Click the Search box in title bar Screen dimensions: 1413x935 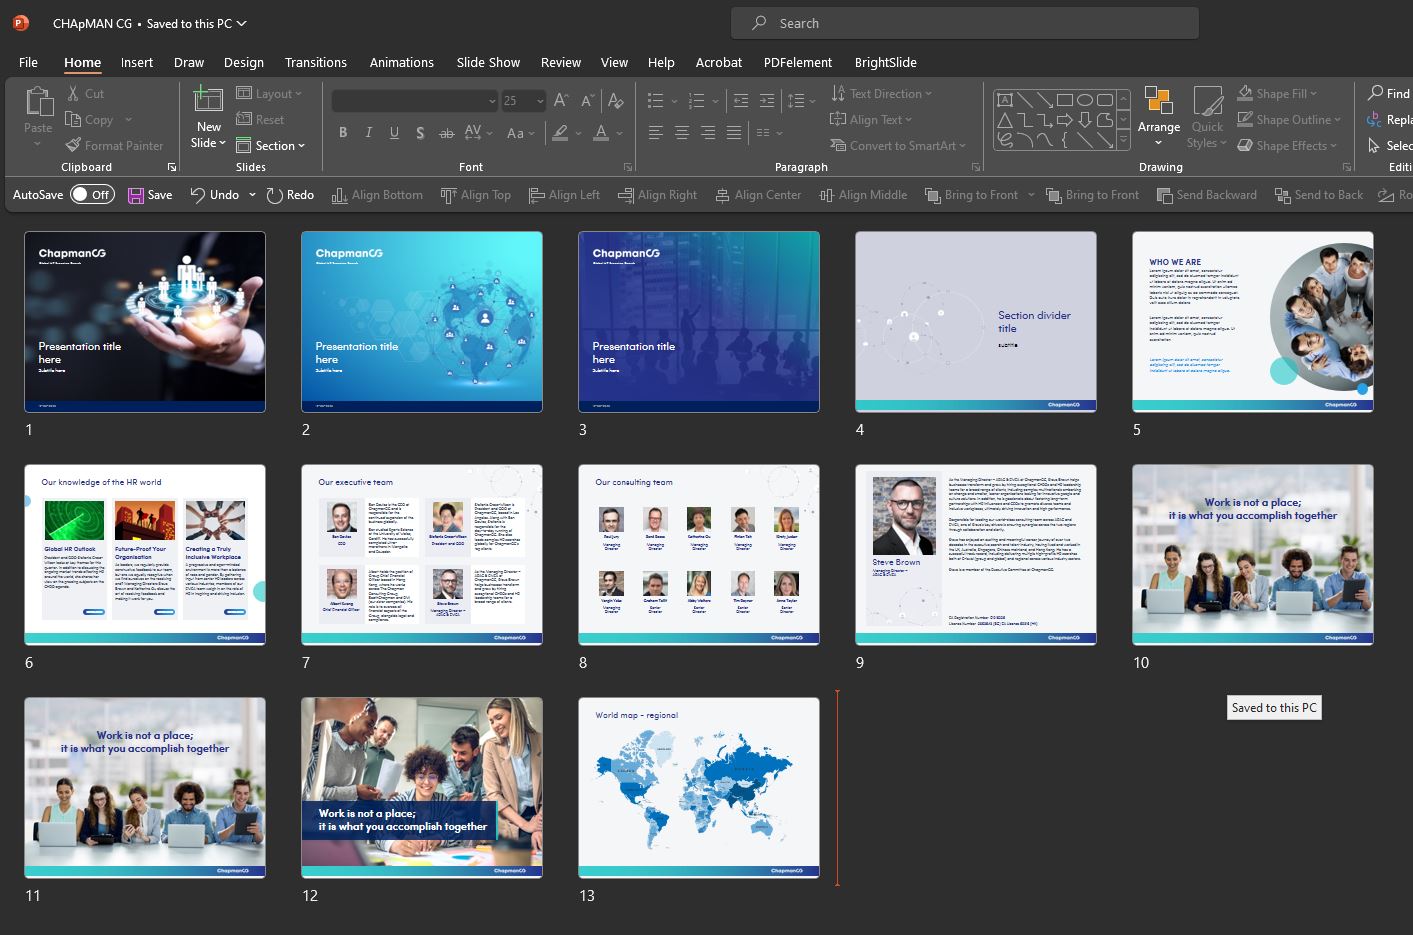point(965,23)
